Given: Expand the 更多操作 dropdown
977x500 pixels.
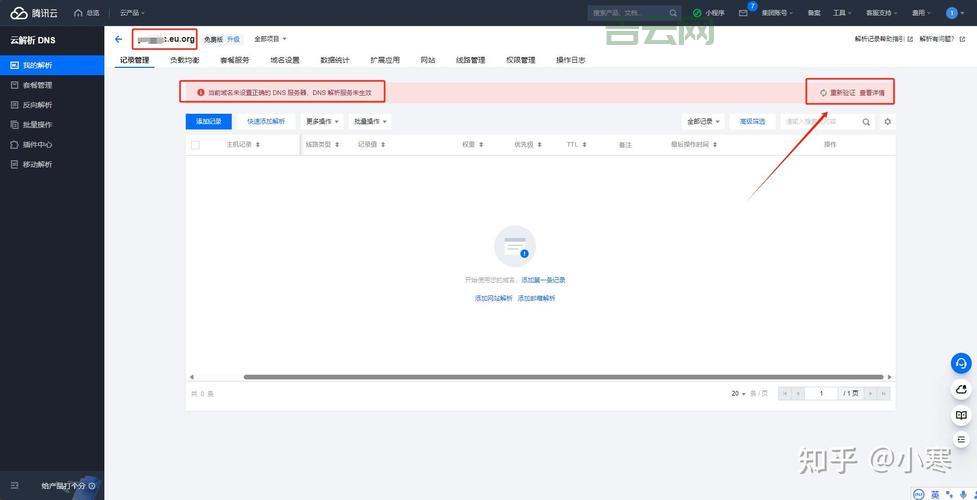Looking at the screenshot, I should [x=322, y=122].
